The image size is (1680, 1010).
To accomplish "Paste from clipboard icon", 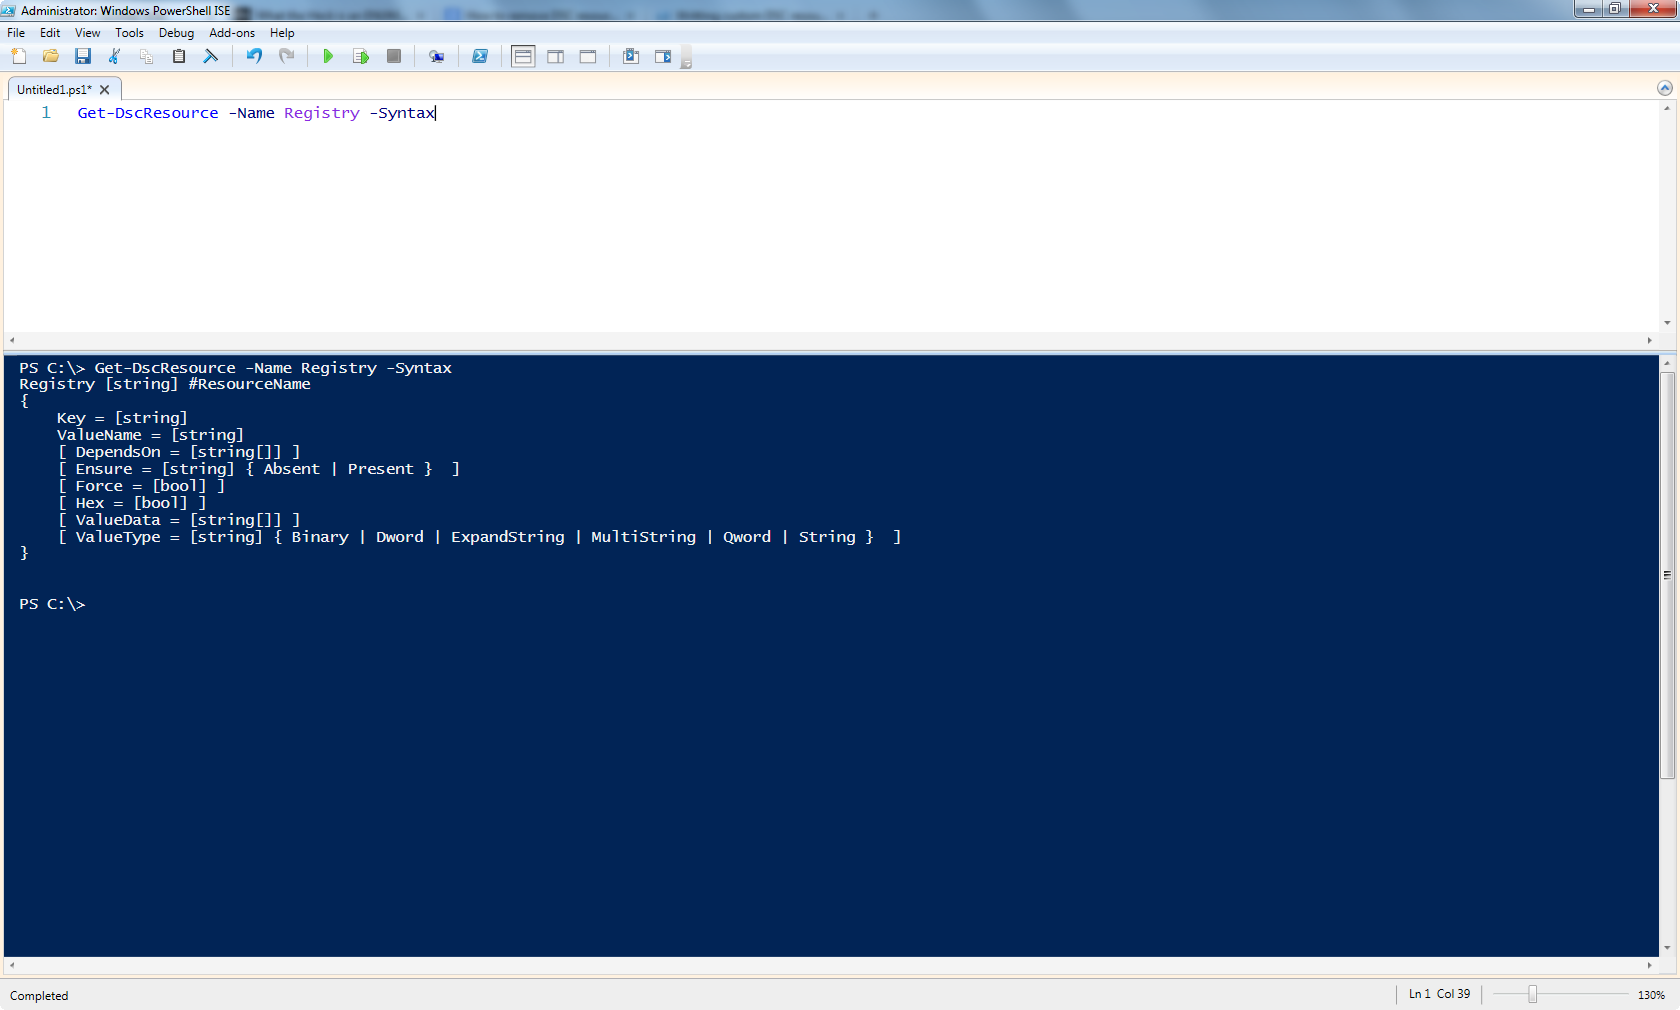I will point(179,57).
